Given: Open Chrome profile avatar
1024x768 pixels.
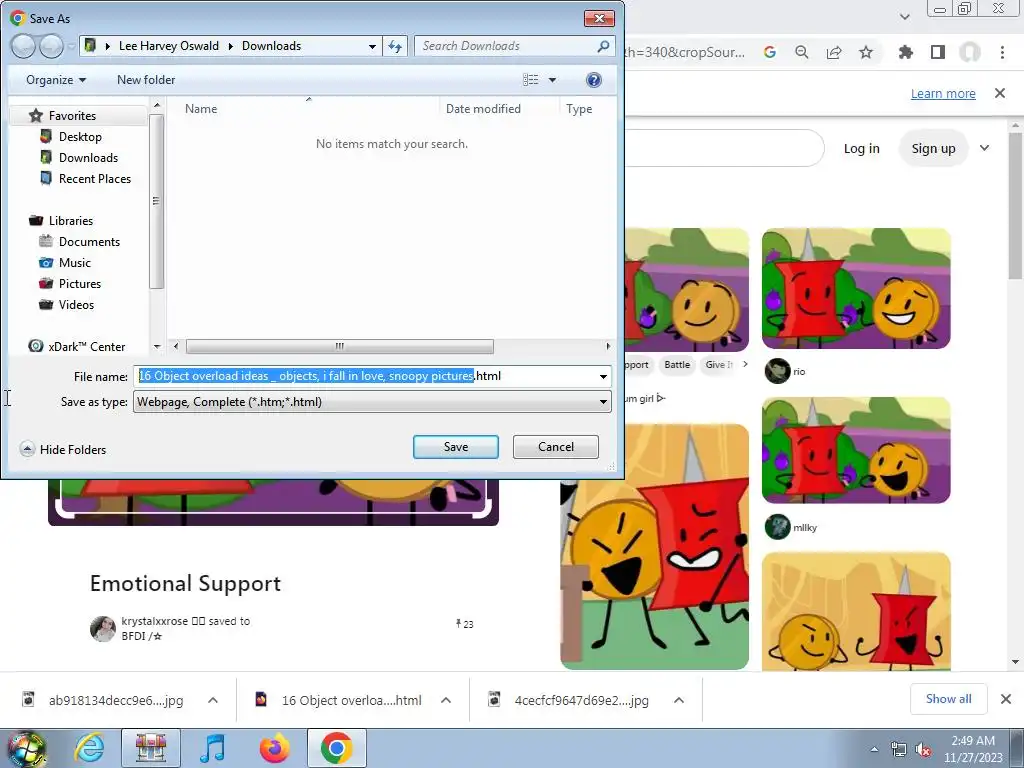Looking at the screenshot, I should click(970, 52).
